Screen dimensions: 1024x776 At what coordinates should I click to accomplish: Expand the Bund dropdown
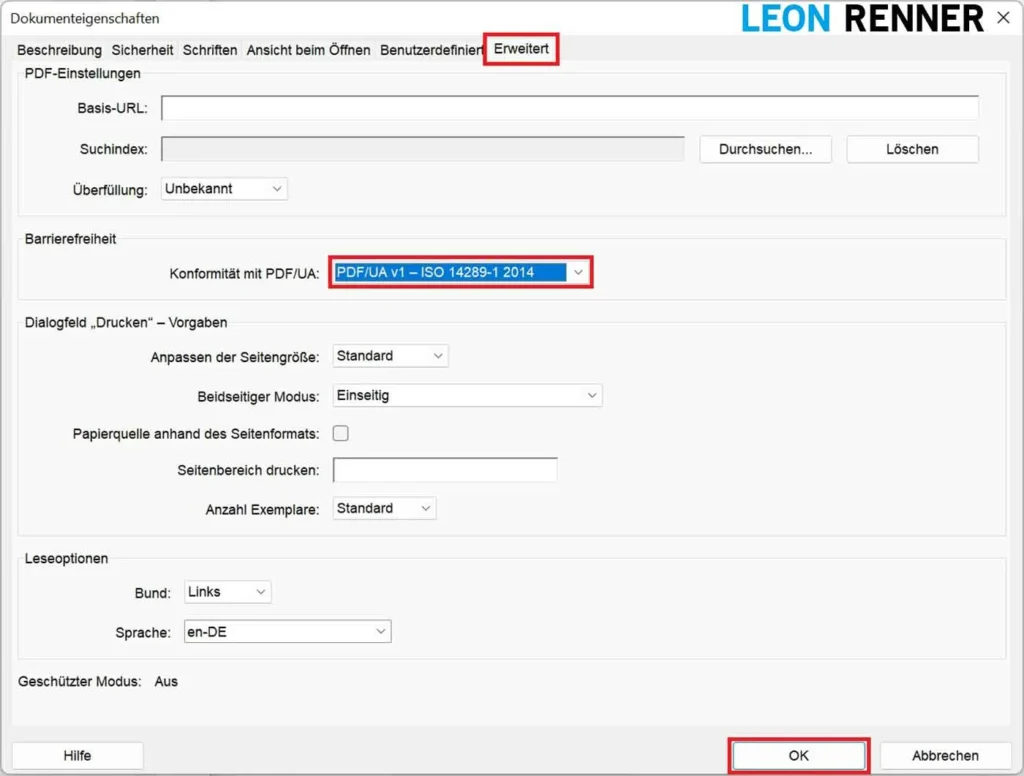228,592
